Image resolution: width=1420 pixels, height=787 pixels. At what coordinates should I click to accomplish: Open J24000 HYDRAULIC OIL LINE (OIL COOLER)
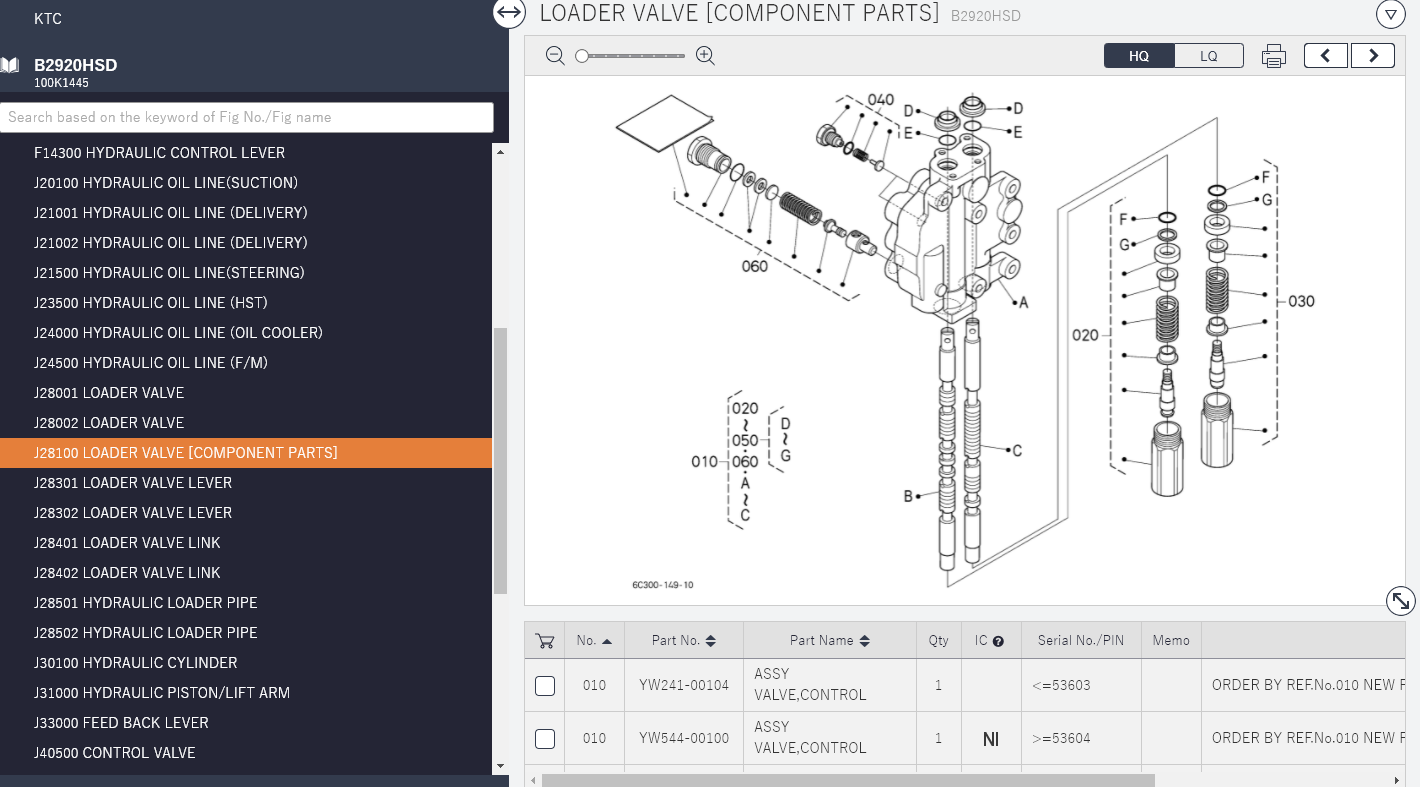pos(246,333)
